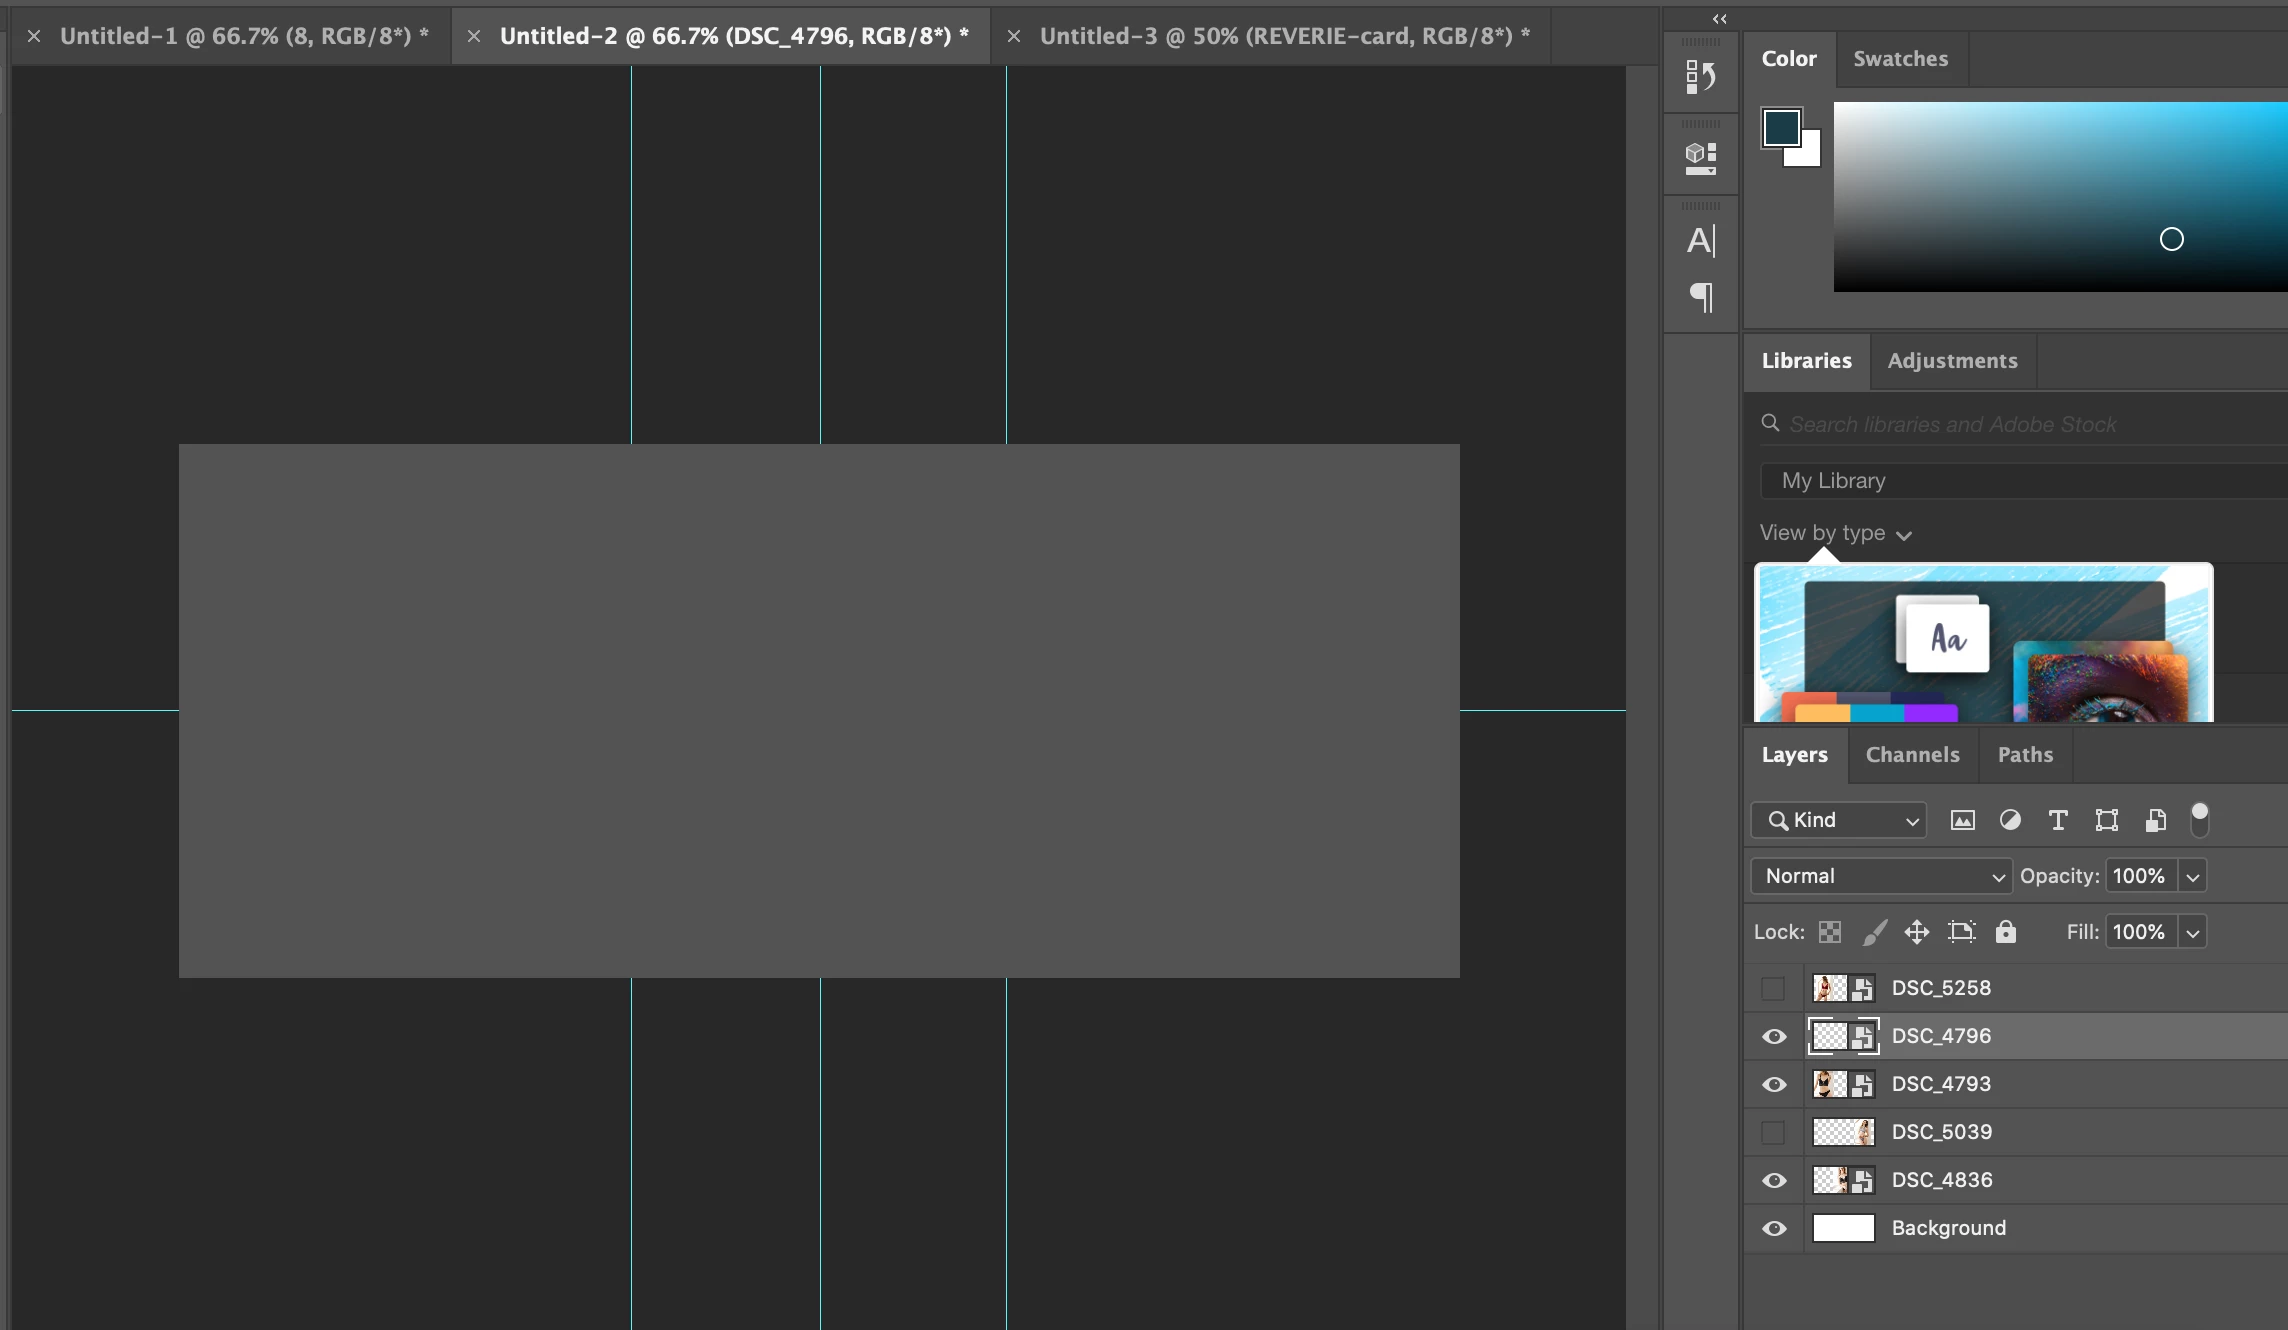Switch to the Swatches tab
Viewport: 2288px width, 1330px height.
1900,59
